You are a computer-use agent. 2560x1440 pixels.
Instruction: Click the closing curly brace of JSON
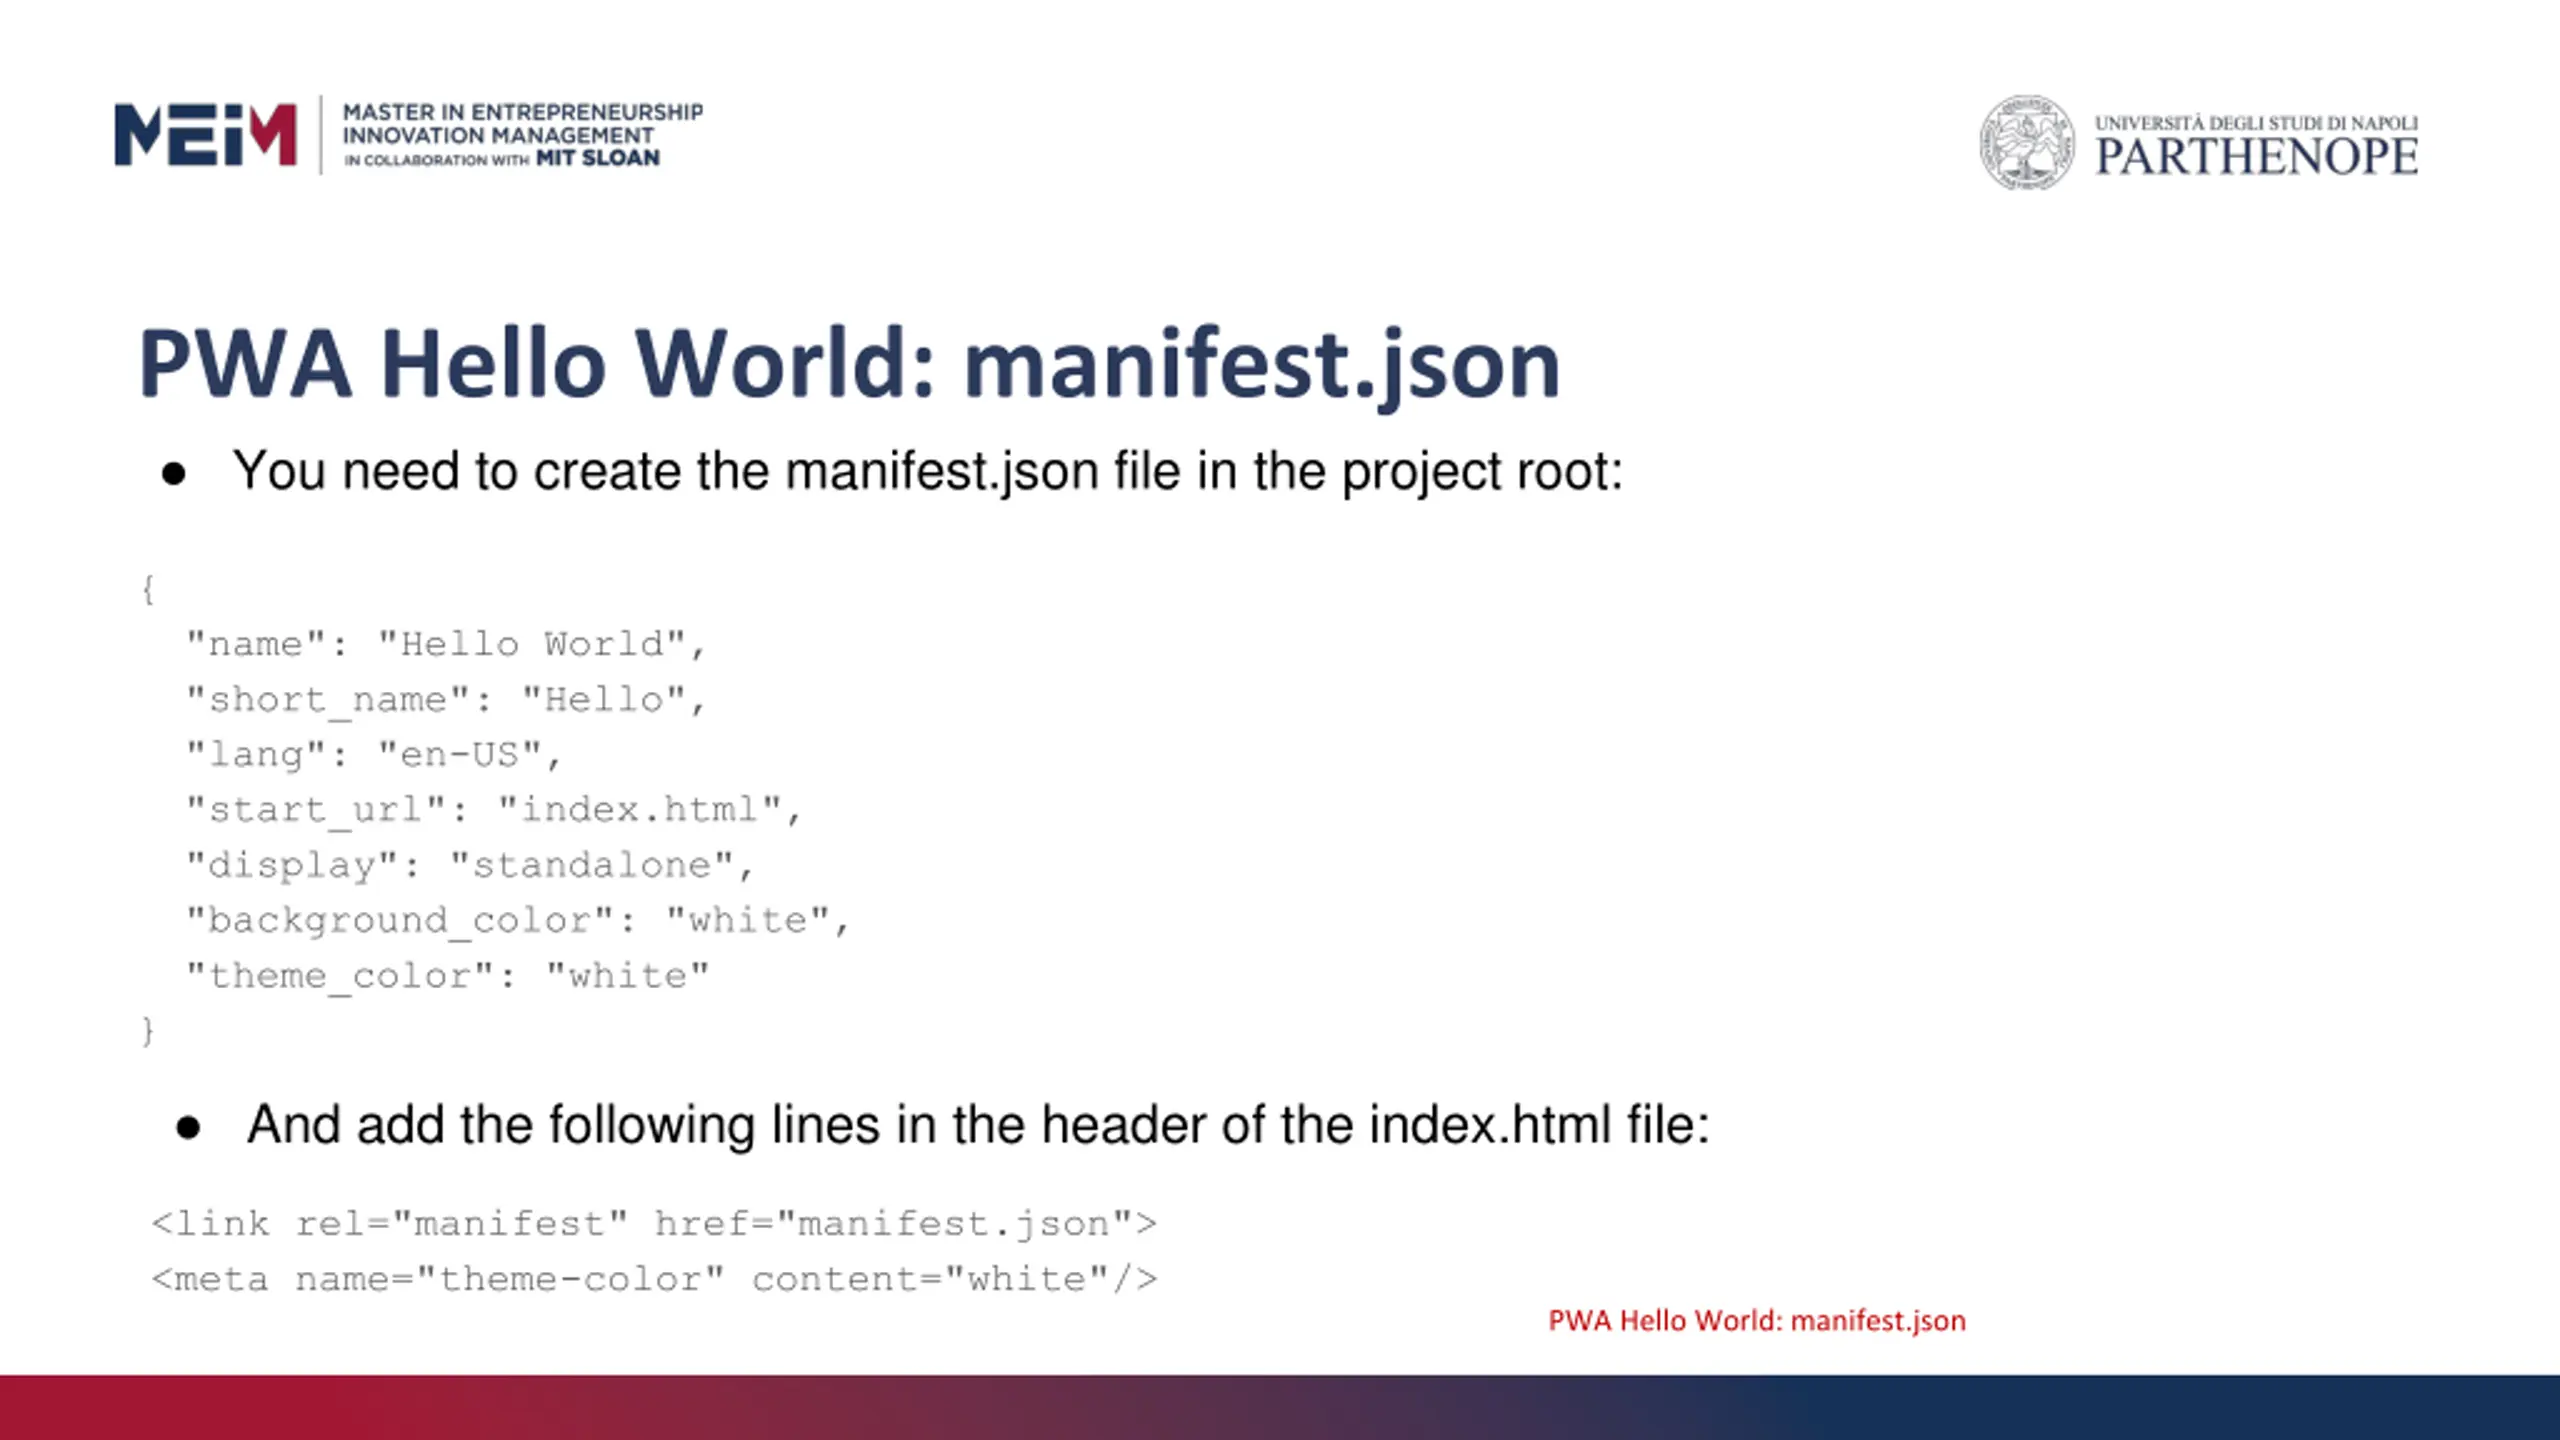point(148,1030)
